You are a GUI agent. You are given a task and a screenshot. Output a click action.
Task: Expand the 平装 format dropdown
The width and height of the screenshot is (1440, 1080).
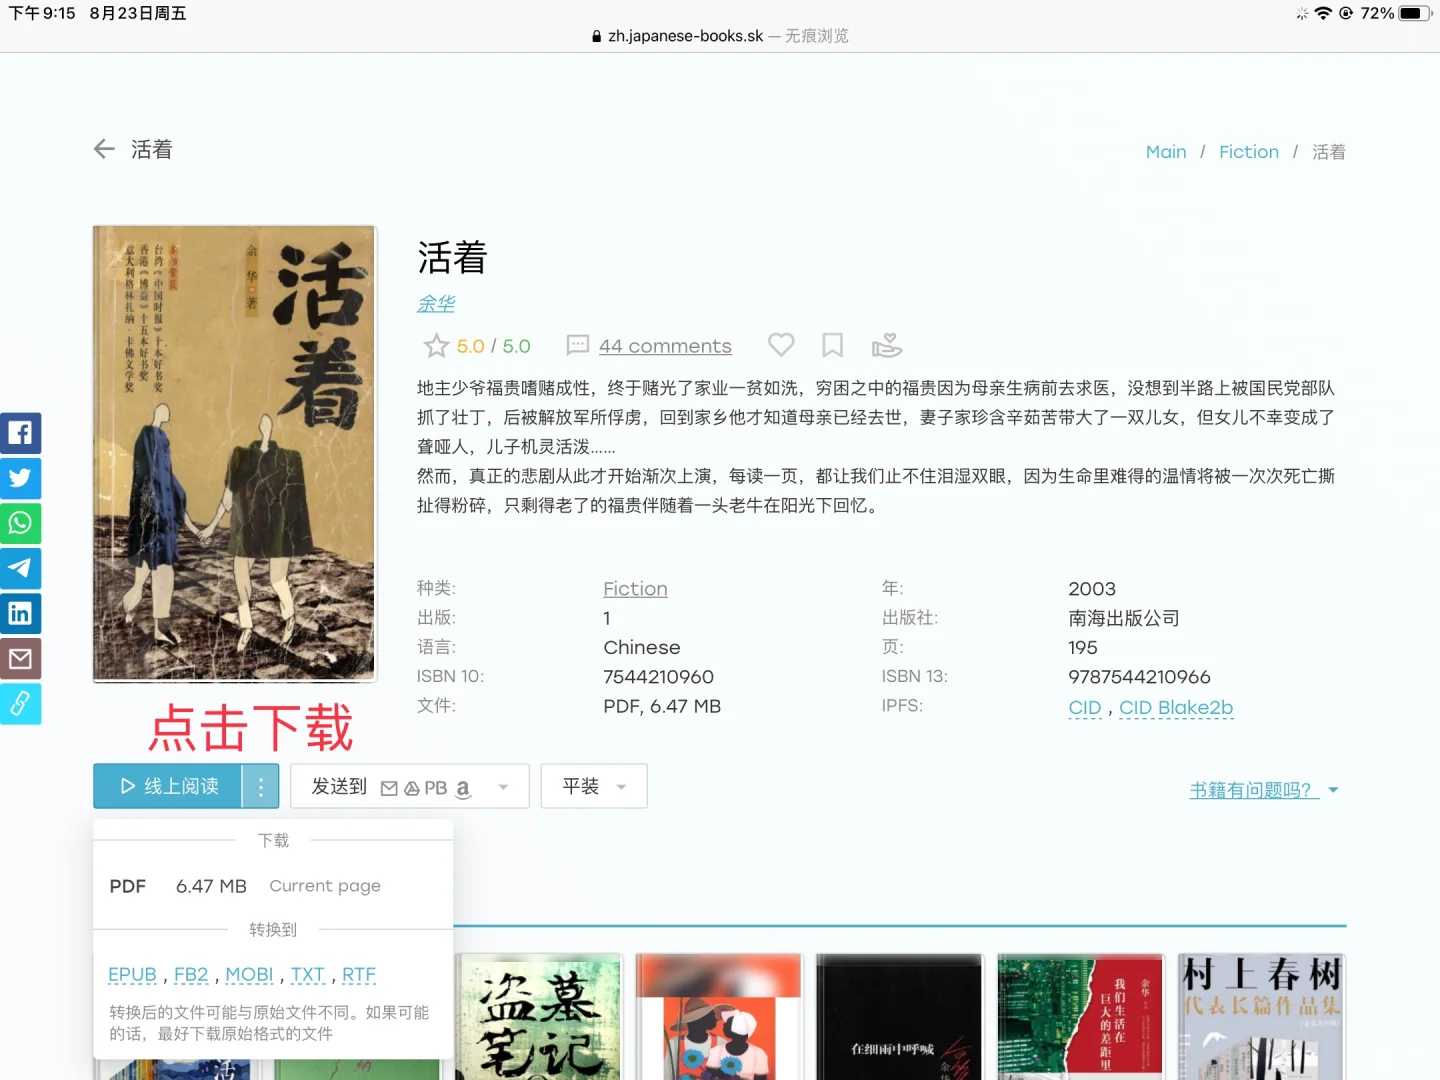coord(594,787)
